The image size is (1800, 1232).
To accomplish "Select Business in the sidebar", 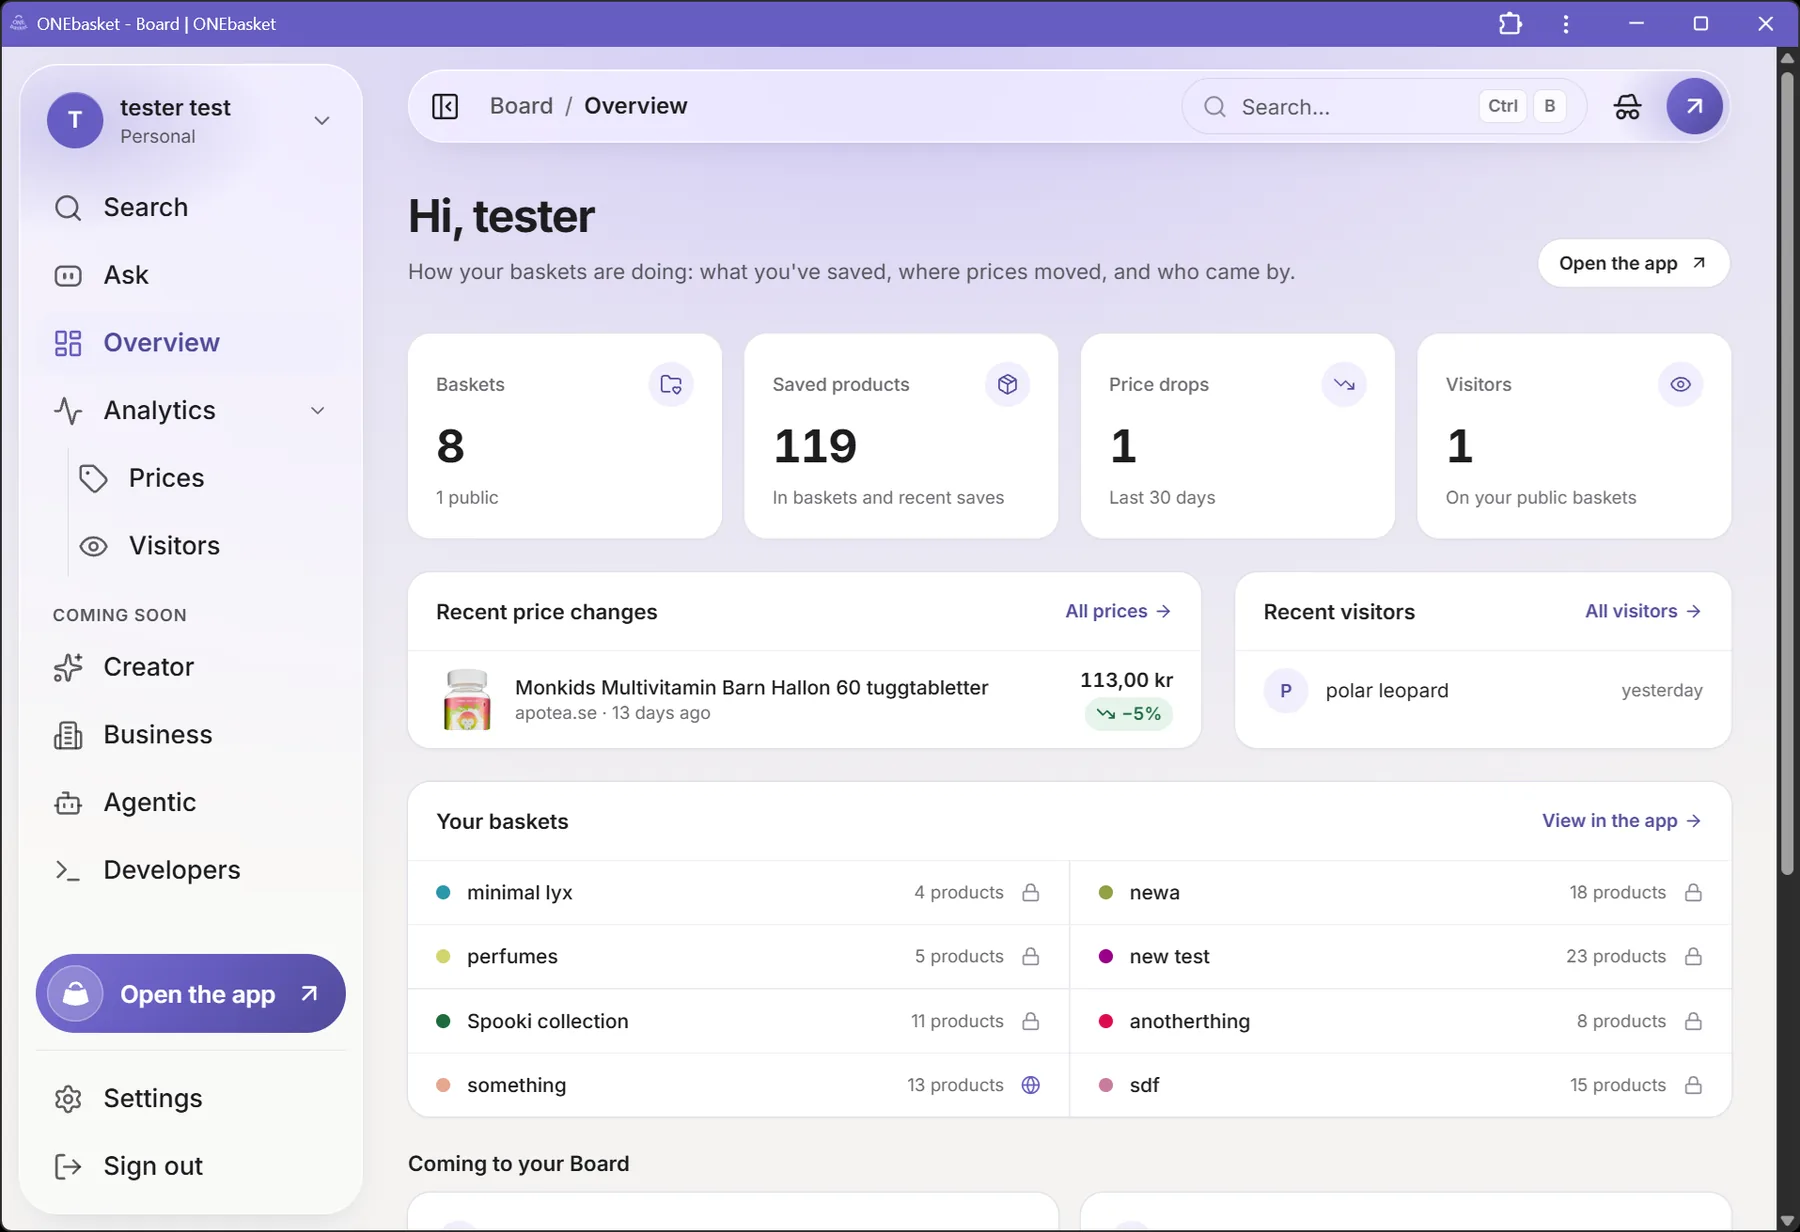I will [x=190, y=735].
